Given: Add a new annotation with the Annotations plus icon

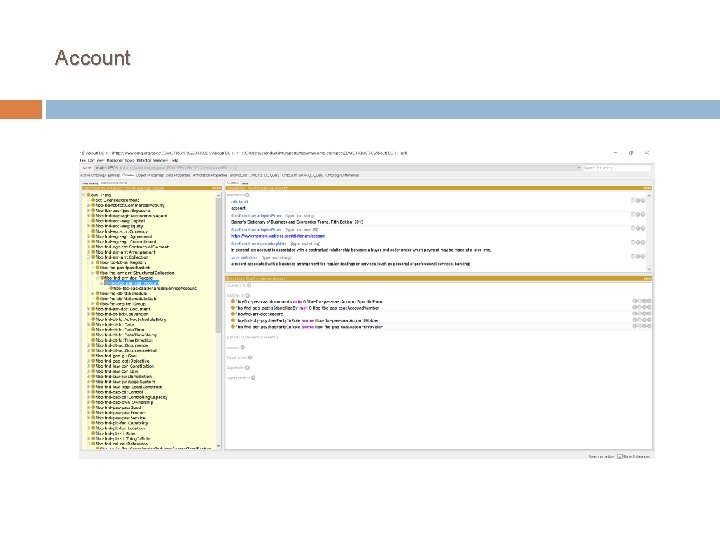Looking at the screenshot, I should click(247, 195).
